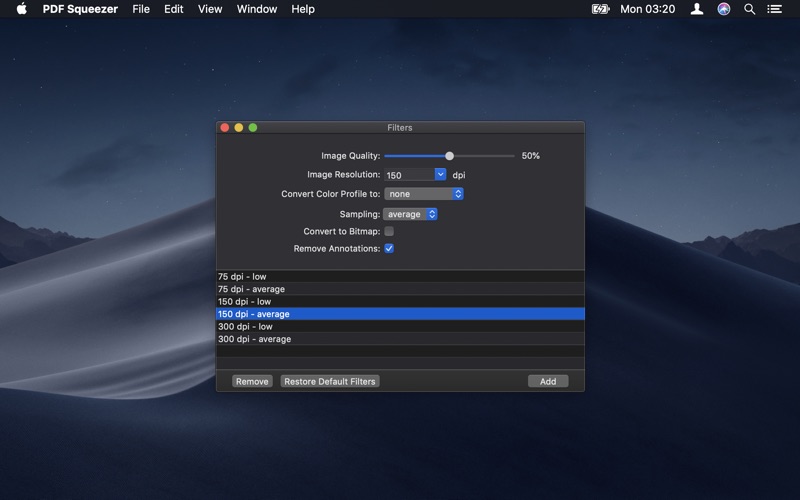Viewport: 800px width, 500px height.
Task: Open Spotlight search
Action: tap(749, 9)
